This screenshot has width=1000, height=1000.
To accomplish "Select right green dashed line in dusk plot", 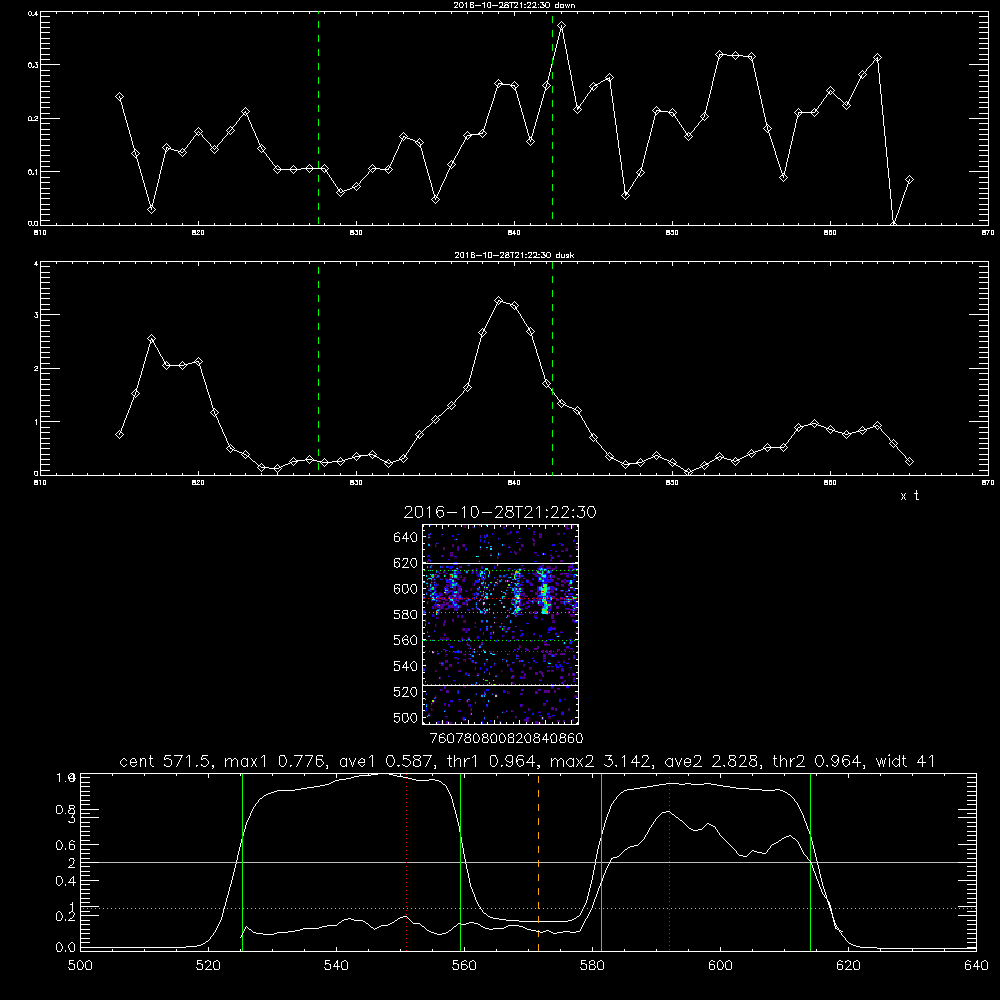I will coord(552,368).
